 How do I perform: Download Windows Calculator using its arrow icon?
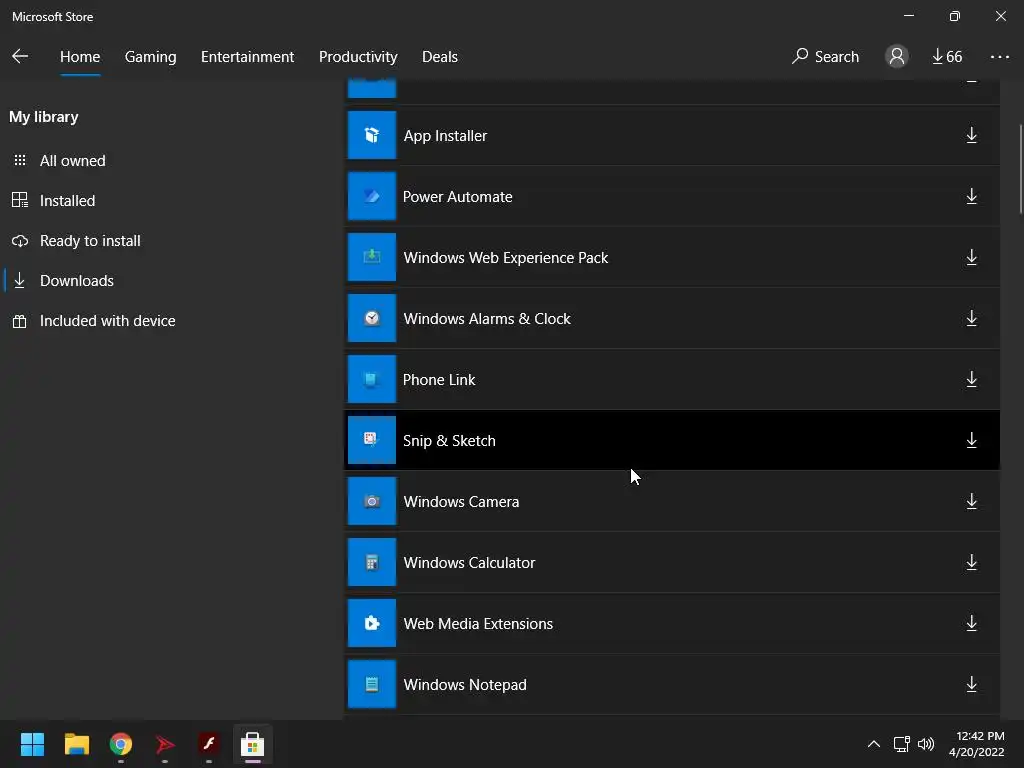coord(972,562)
